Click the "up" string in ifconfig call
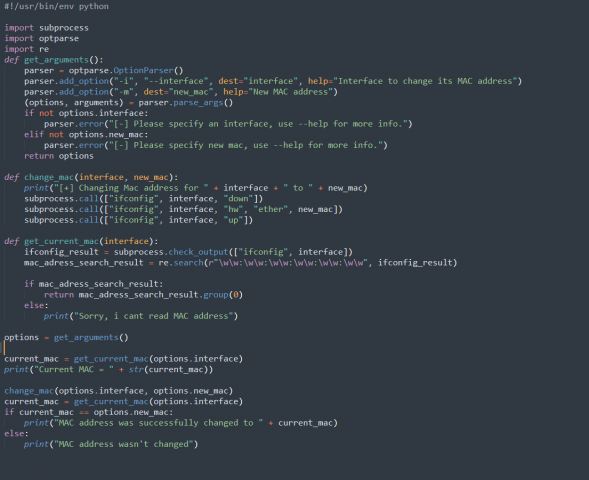The image size is (589, 480). click(x=233, y=220)
